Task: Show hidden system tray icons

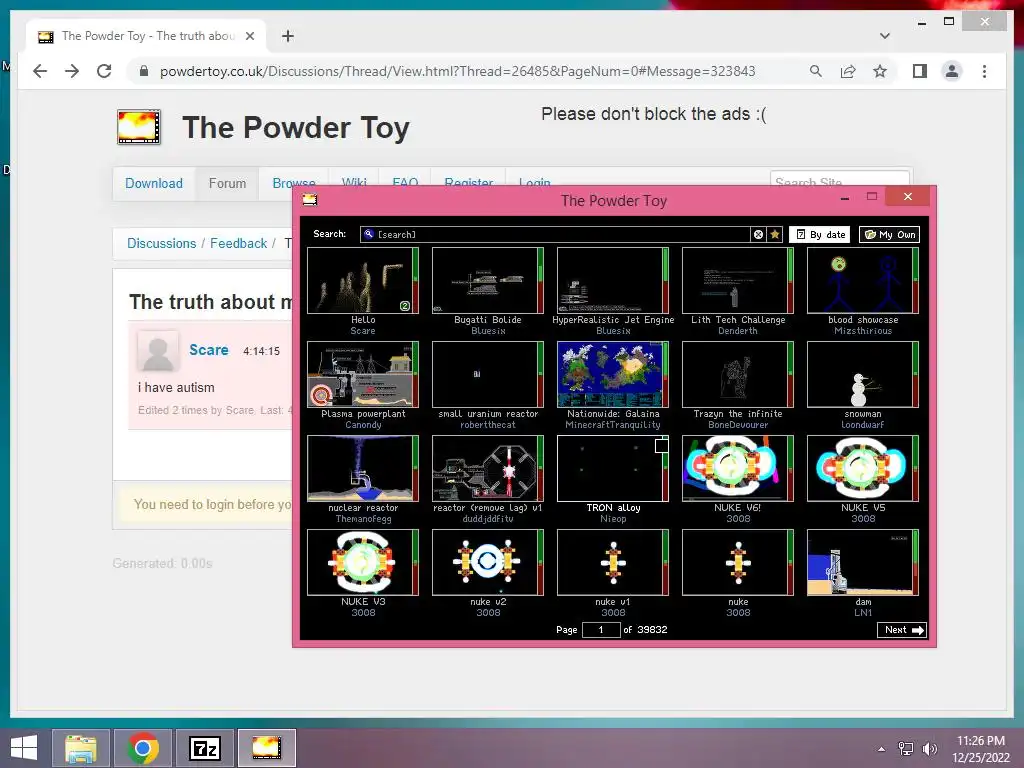Action: (x=882, y=749)
